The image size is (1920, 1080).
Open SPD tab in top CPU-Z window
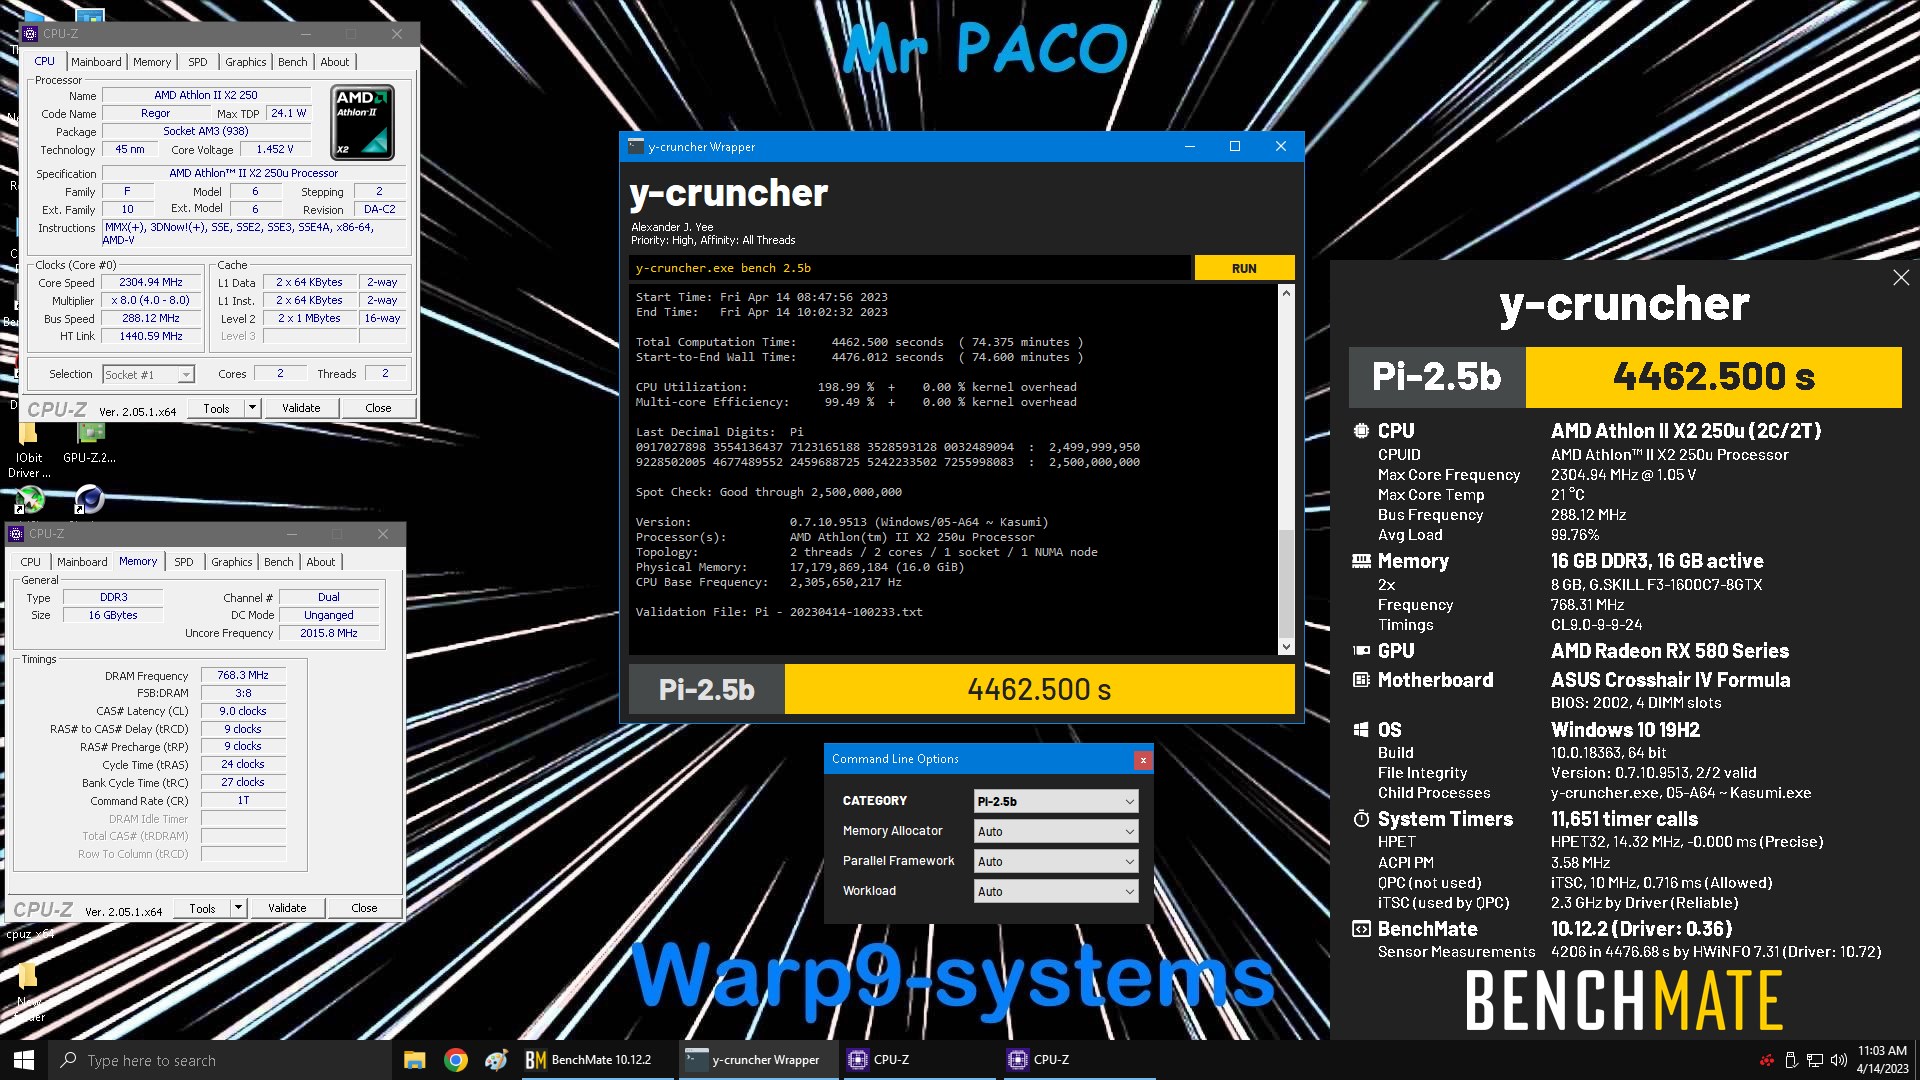(x=198, y=62)
